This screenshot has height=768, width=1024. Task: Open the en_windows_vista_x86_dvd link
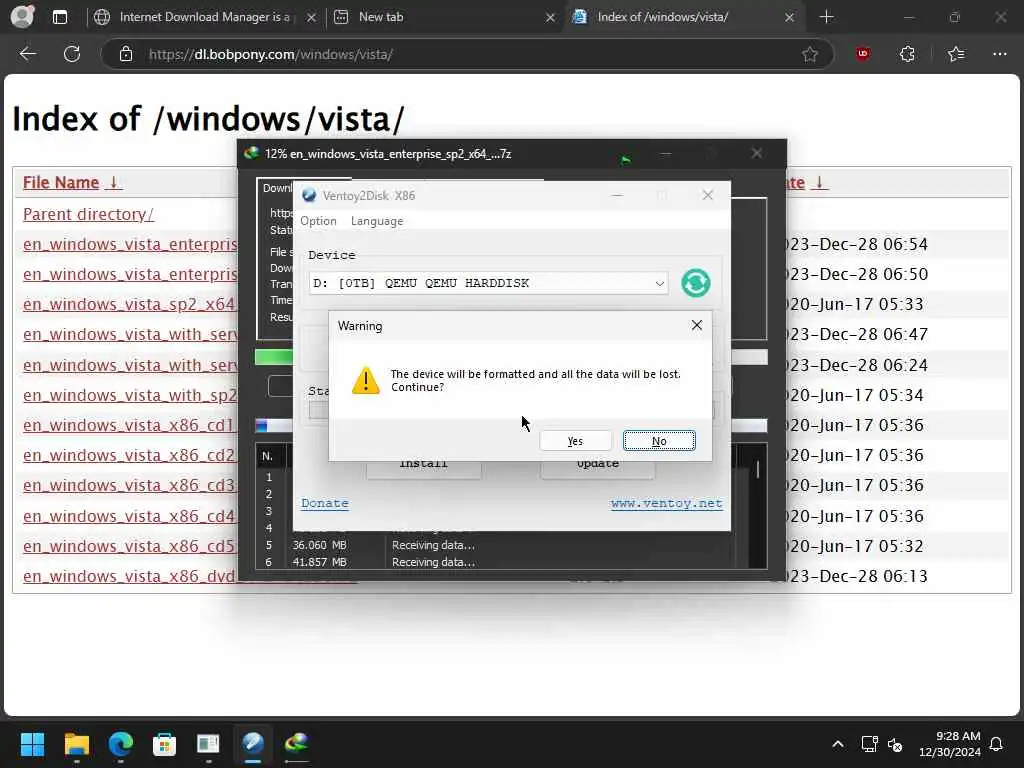point(129,576)
